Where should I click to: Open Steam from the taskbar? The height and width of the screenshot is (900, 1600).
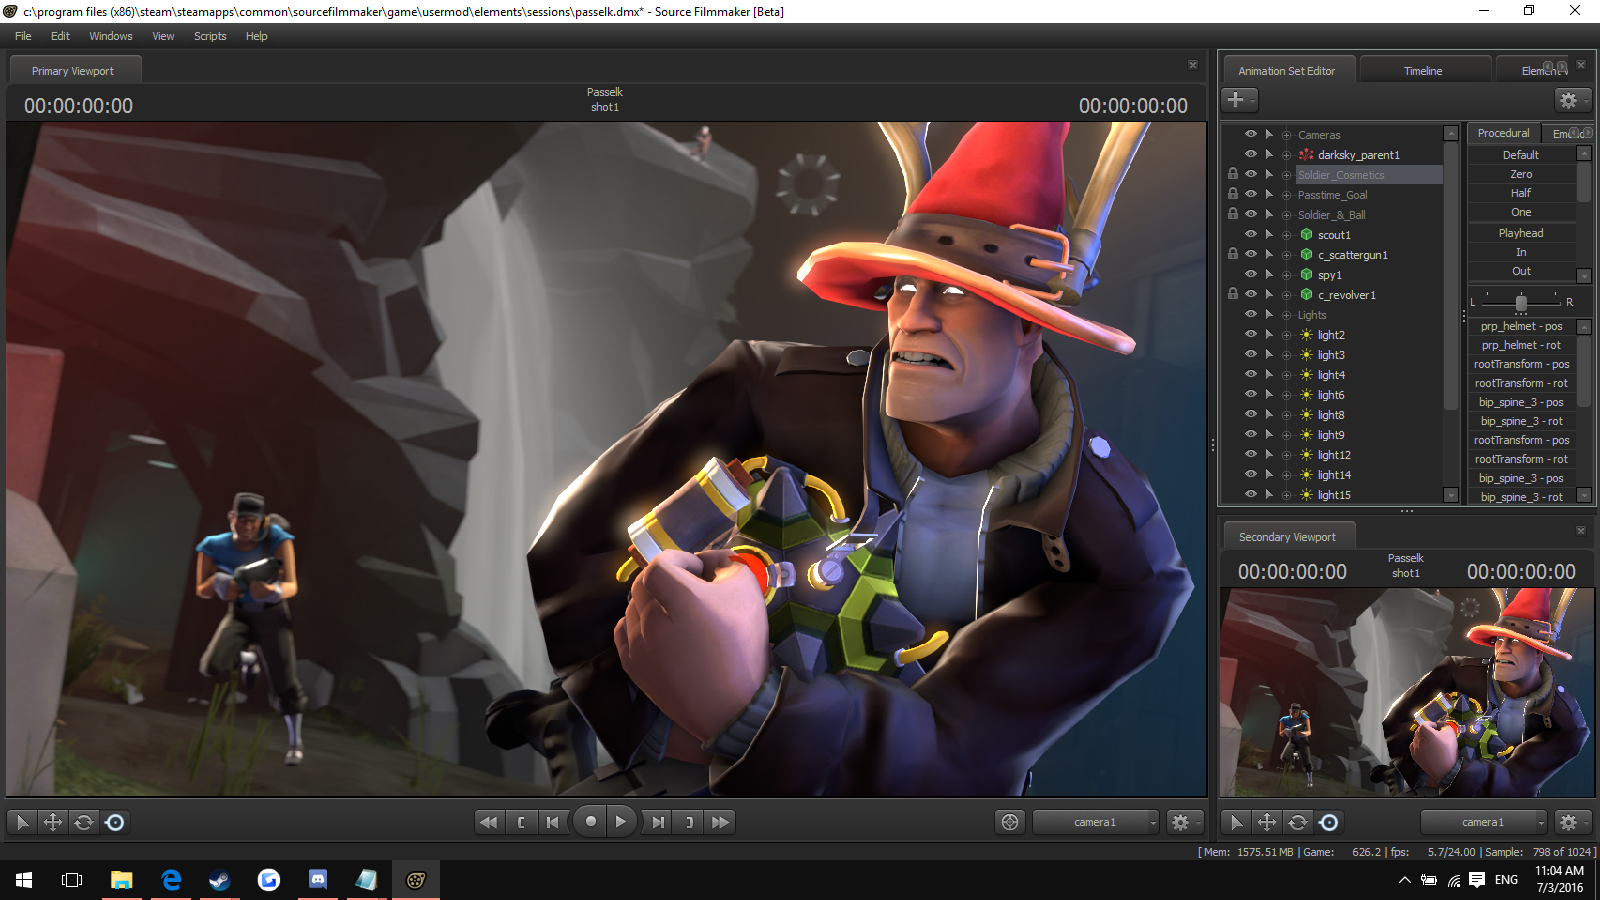click(x=219, y=880)
